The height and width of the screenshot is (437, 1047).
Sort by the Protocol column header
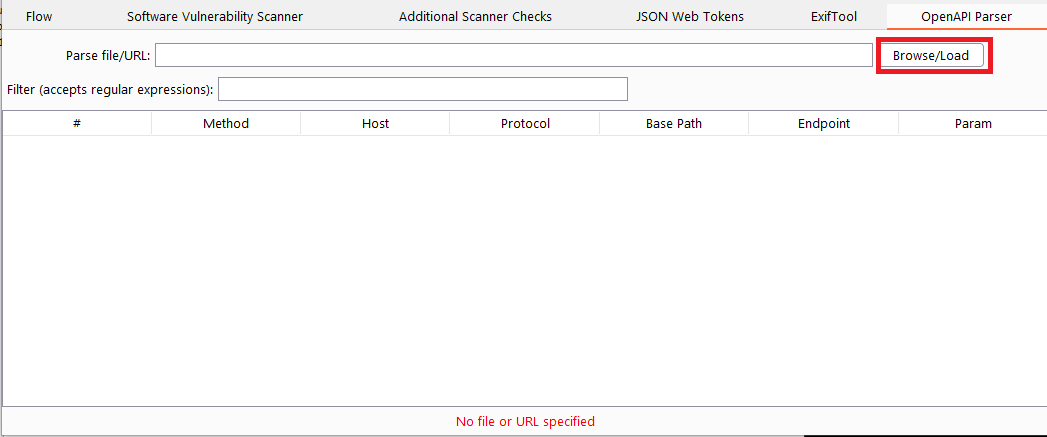coord(525,123)
